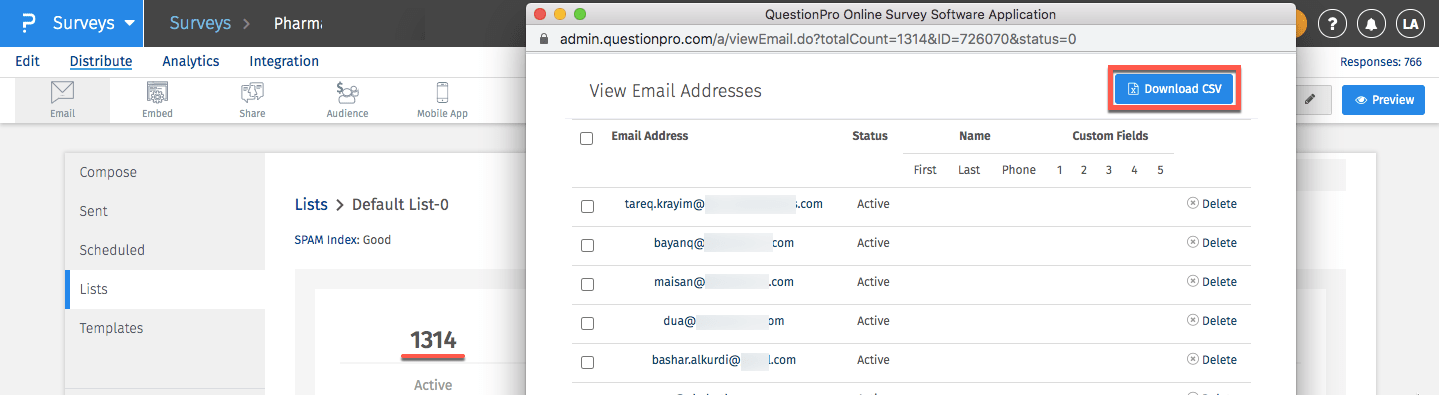Click the Lists breadcrumb link
Viewport: 1439px width, 395px height.
tap(311, 204)
